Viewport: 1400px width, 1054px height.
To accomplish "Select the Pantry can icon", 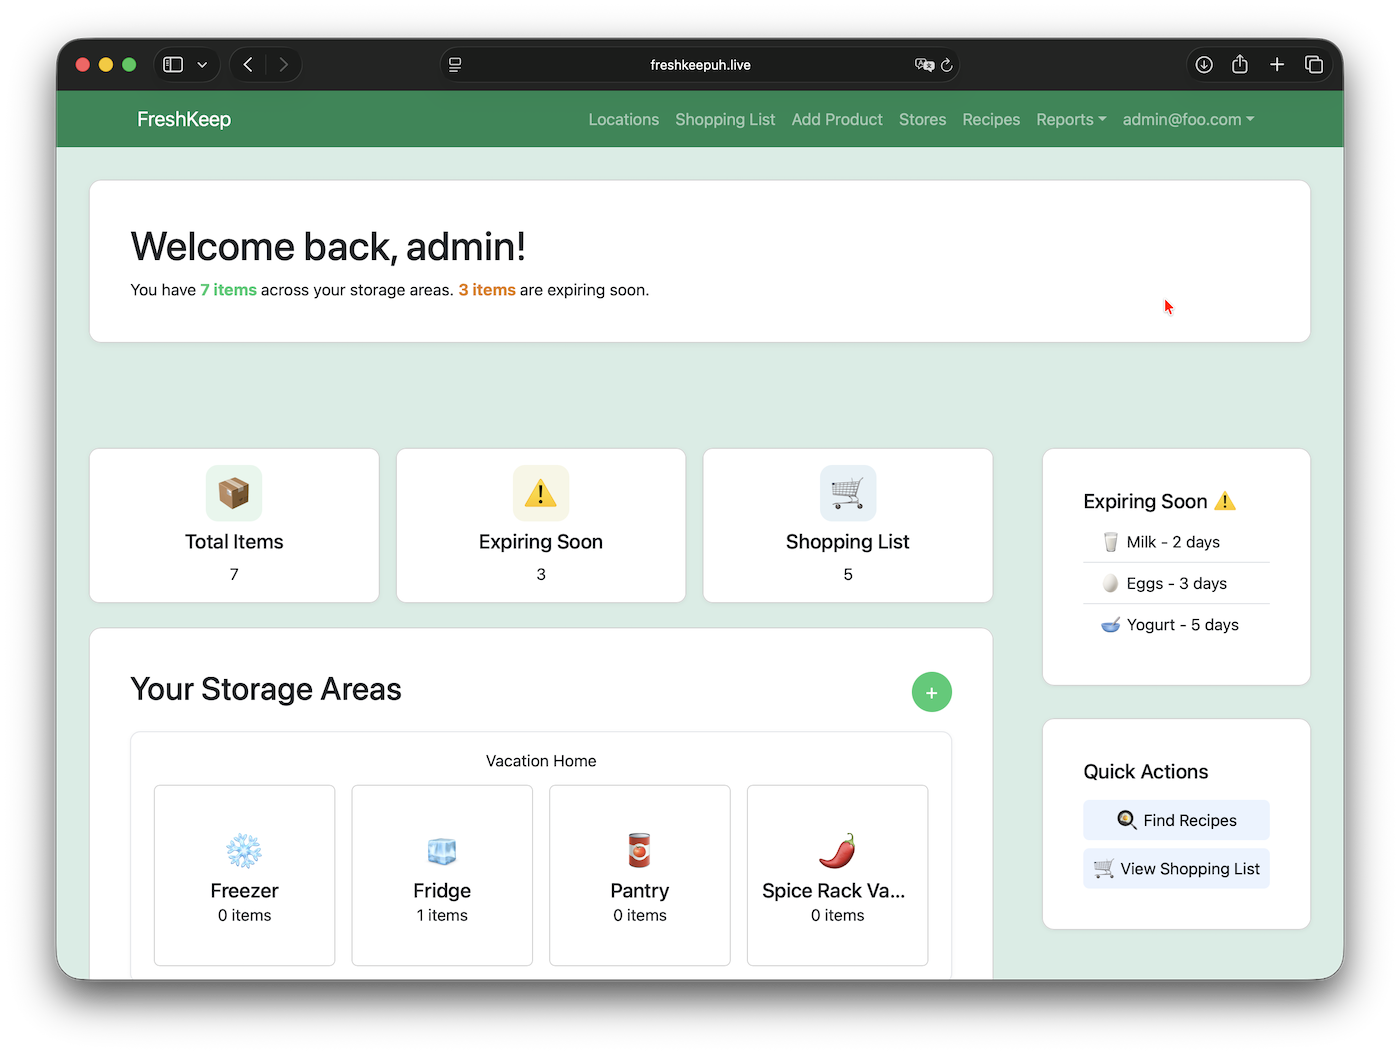I will pos(640,851).
